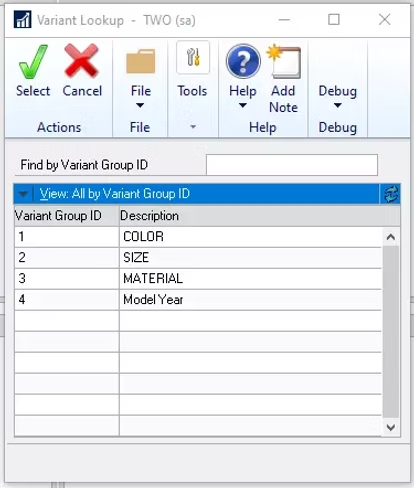
Task: Click the blue Help question mark icon
Action: tap(243, 61)
